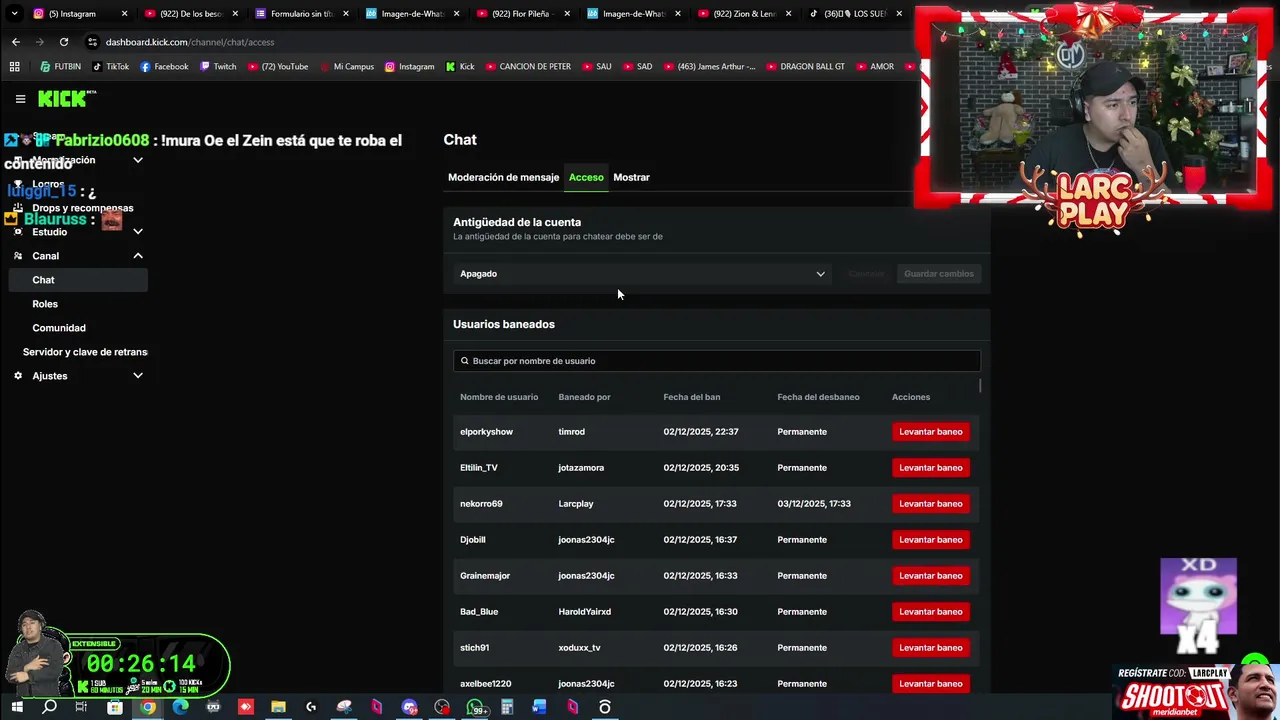Open Roles in the sidebar
This screenshot has width=1280, height=720.
[x=45, y=304]
